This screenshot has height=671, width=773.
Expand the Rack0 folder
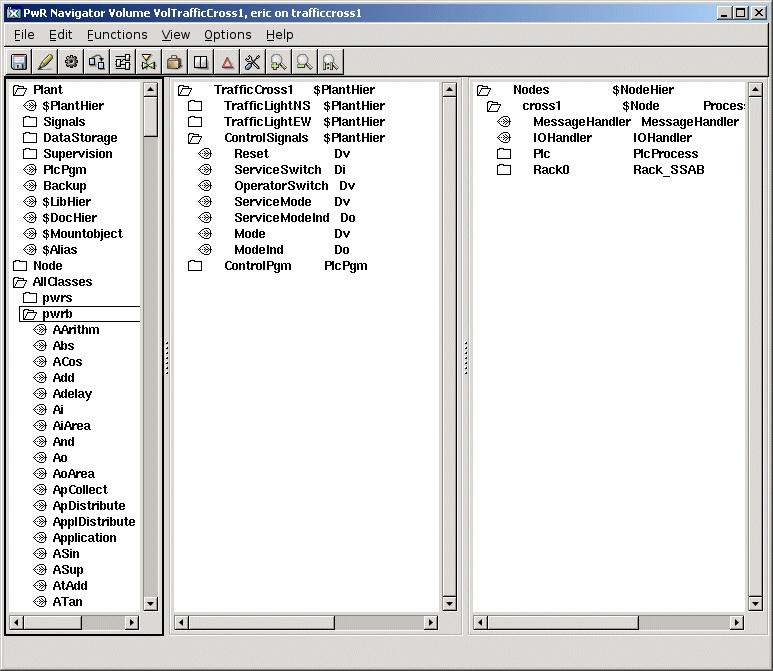504,170
